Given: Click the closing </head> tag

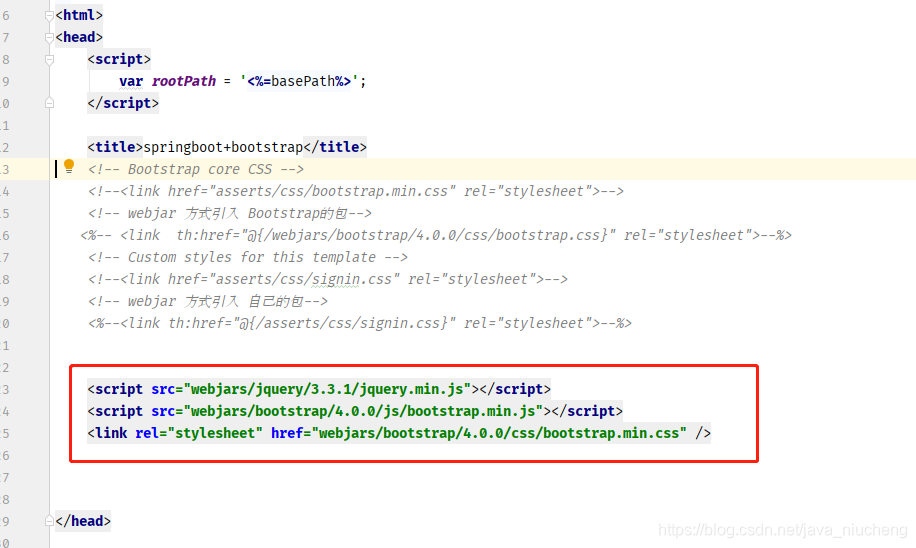Looking at the screenshot, I should pos(83,521).
